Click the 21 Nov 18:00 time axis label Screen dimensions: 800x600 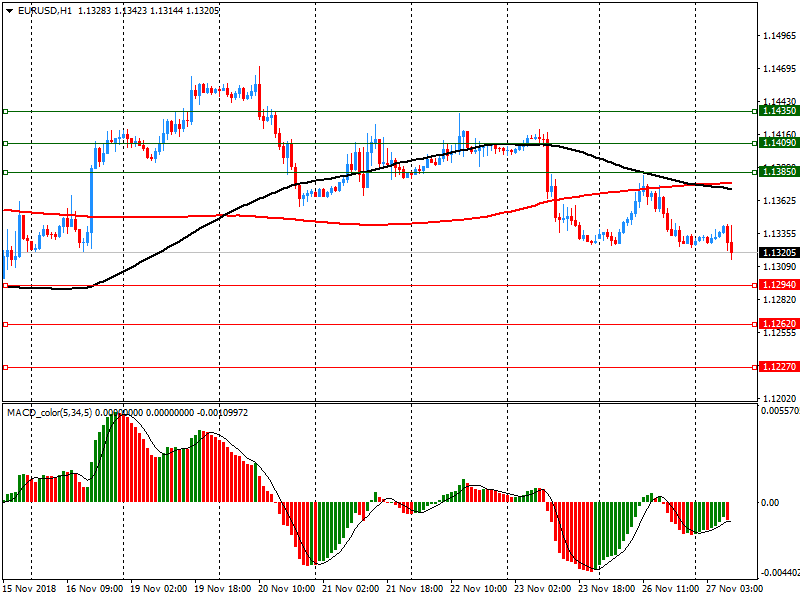(x=414, y=589)
